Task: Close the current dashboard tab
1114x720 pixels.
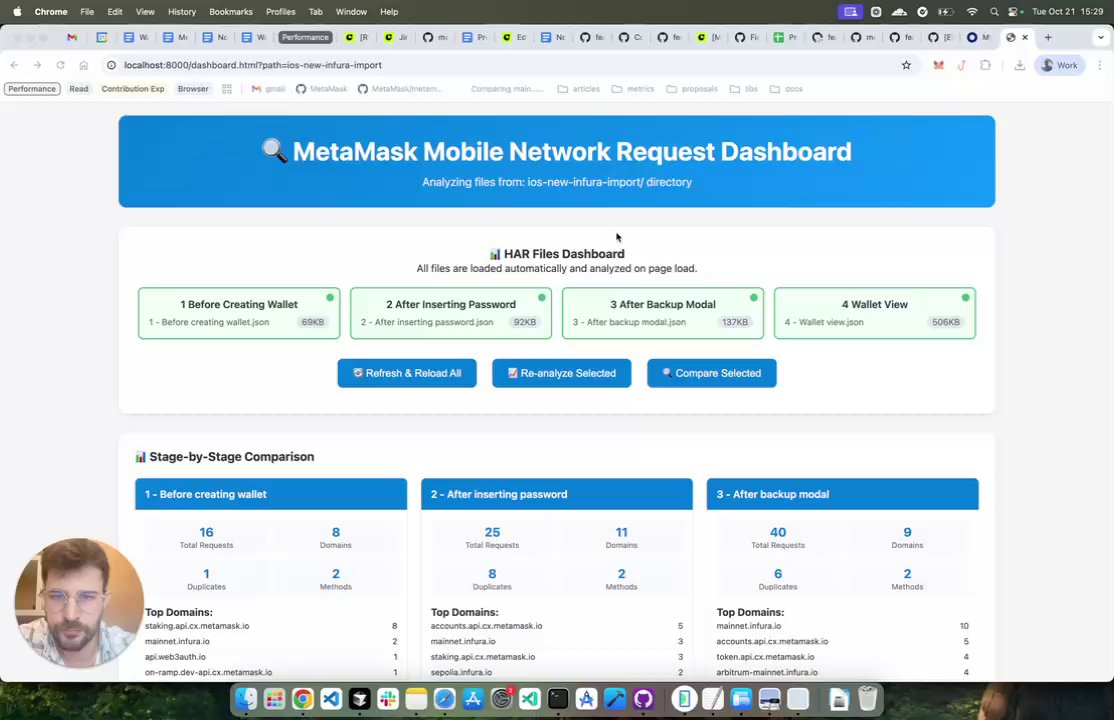Action: click(x=1024, y=37)
